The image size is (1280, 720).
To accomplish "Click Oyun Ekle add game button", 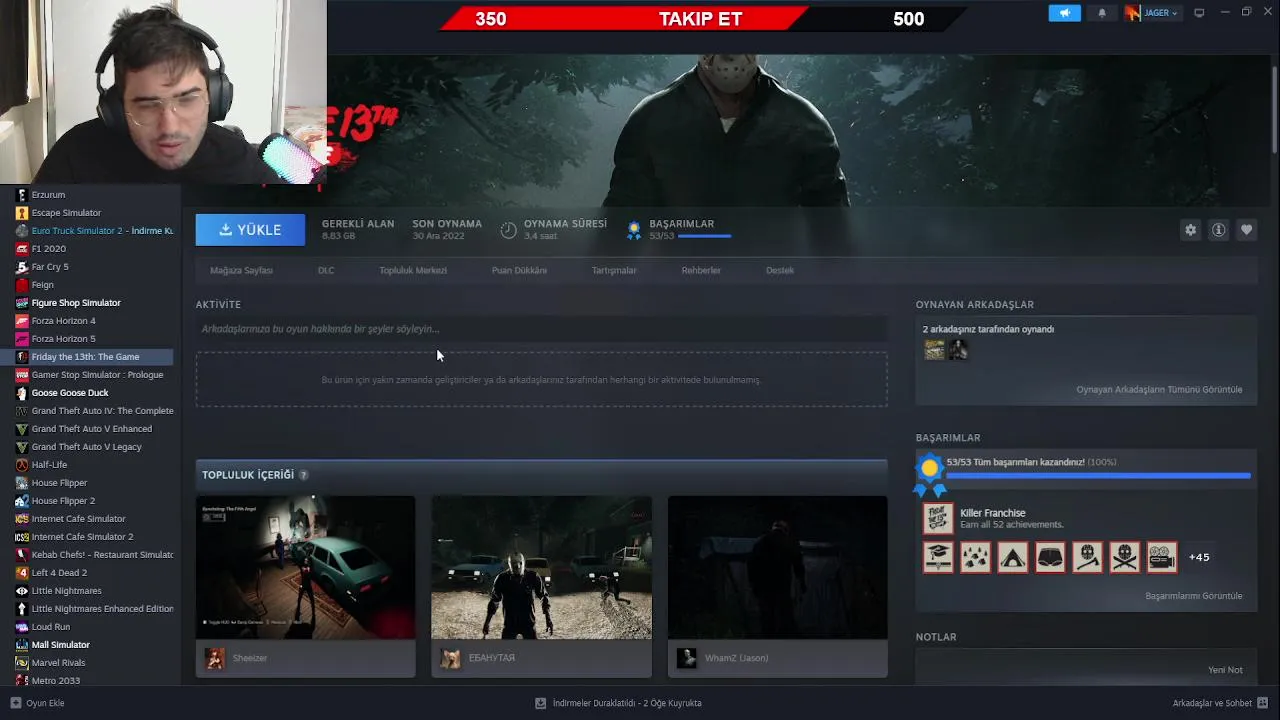I will pos(37,703).
